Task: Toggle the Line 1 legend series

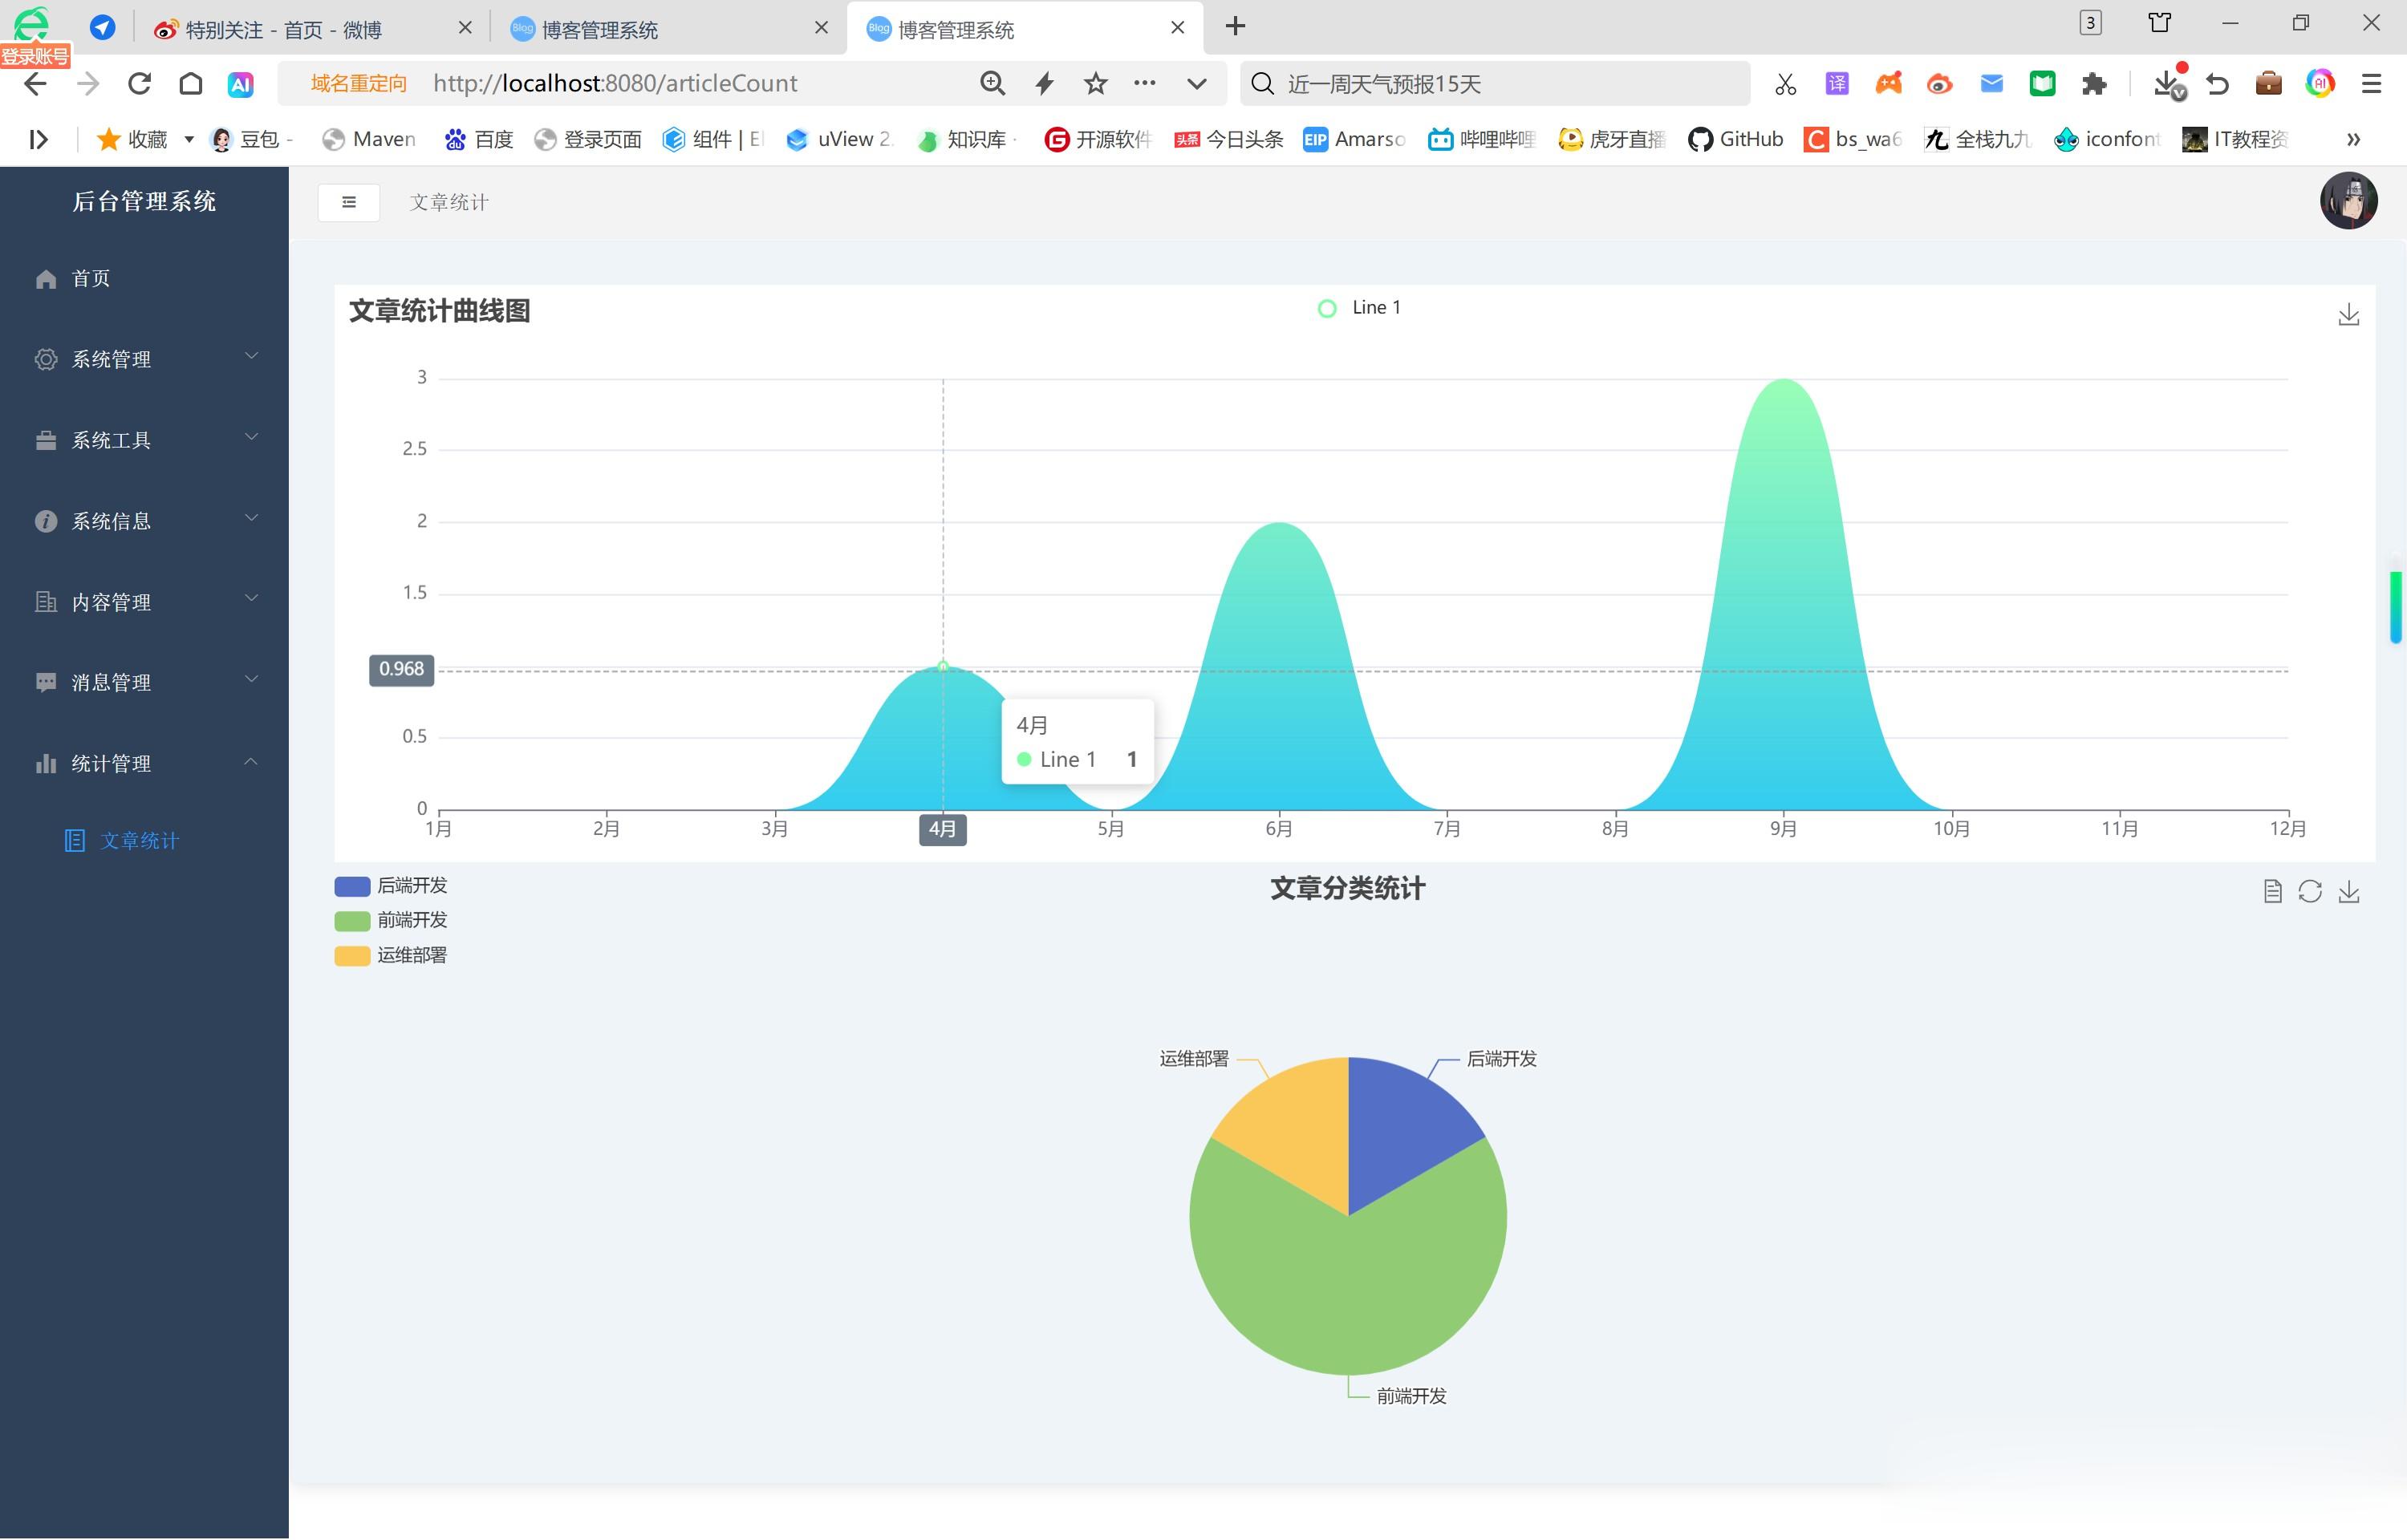Action: [x=1359, y=308]
